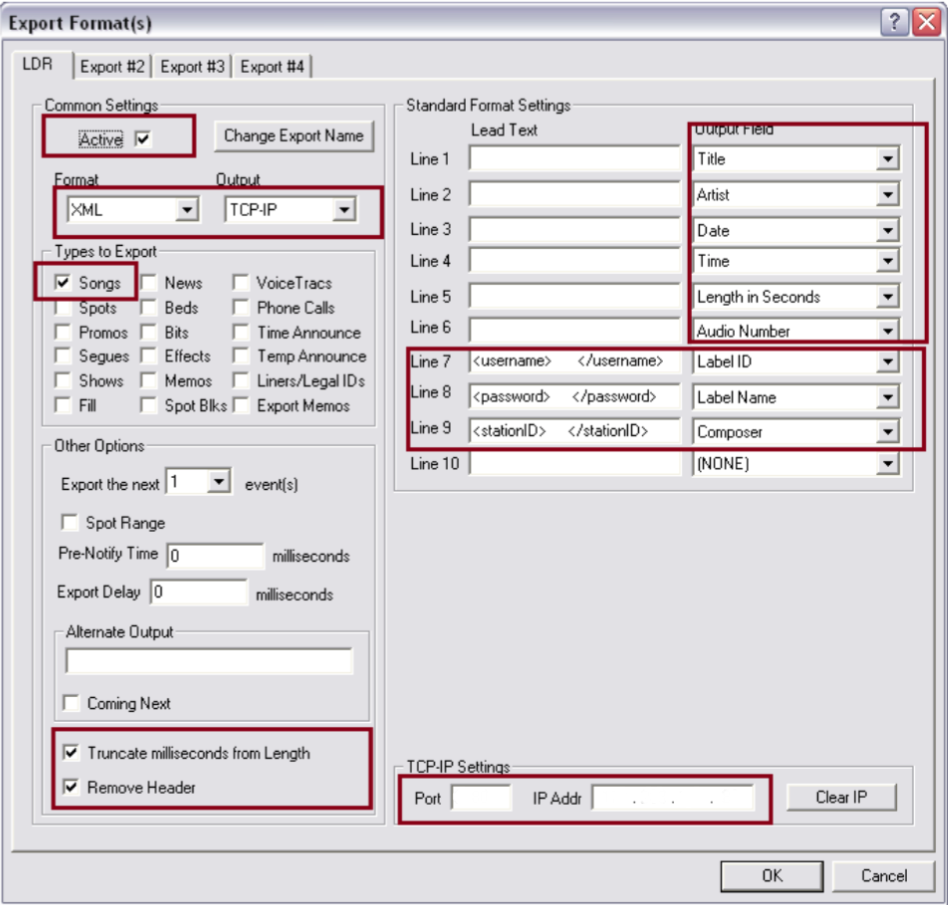Enable the Coming Next checkbox
The height and width of the screenshot is (905, 949).
[71, 703]
